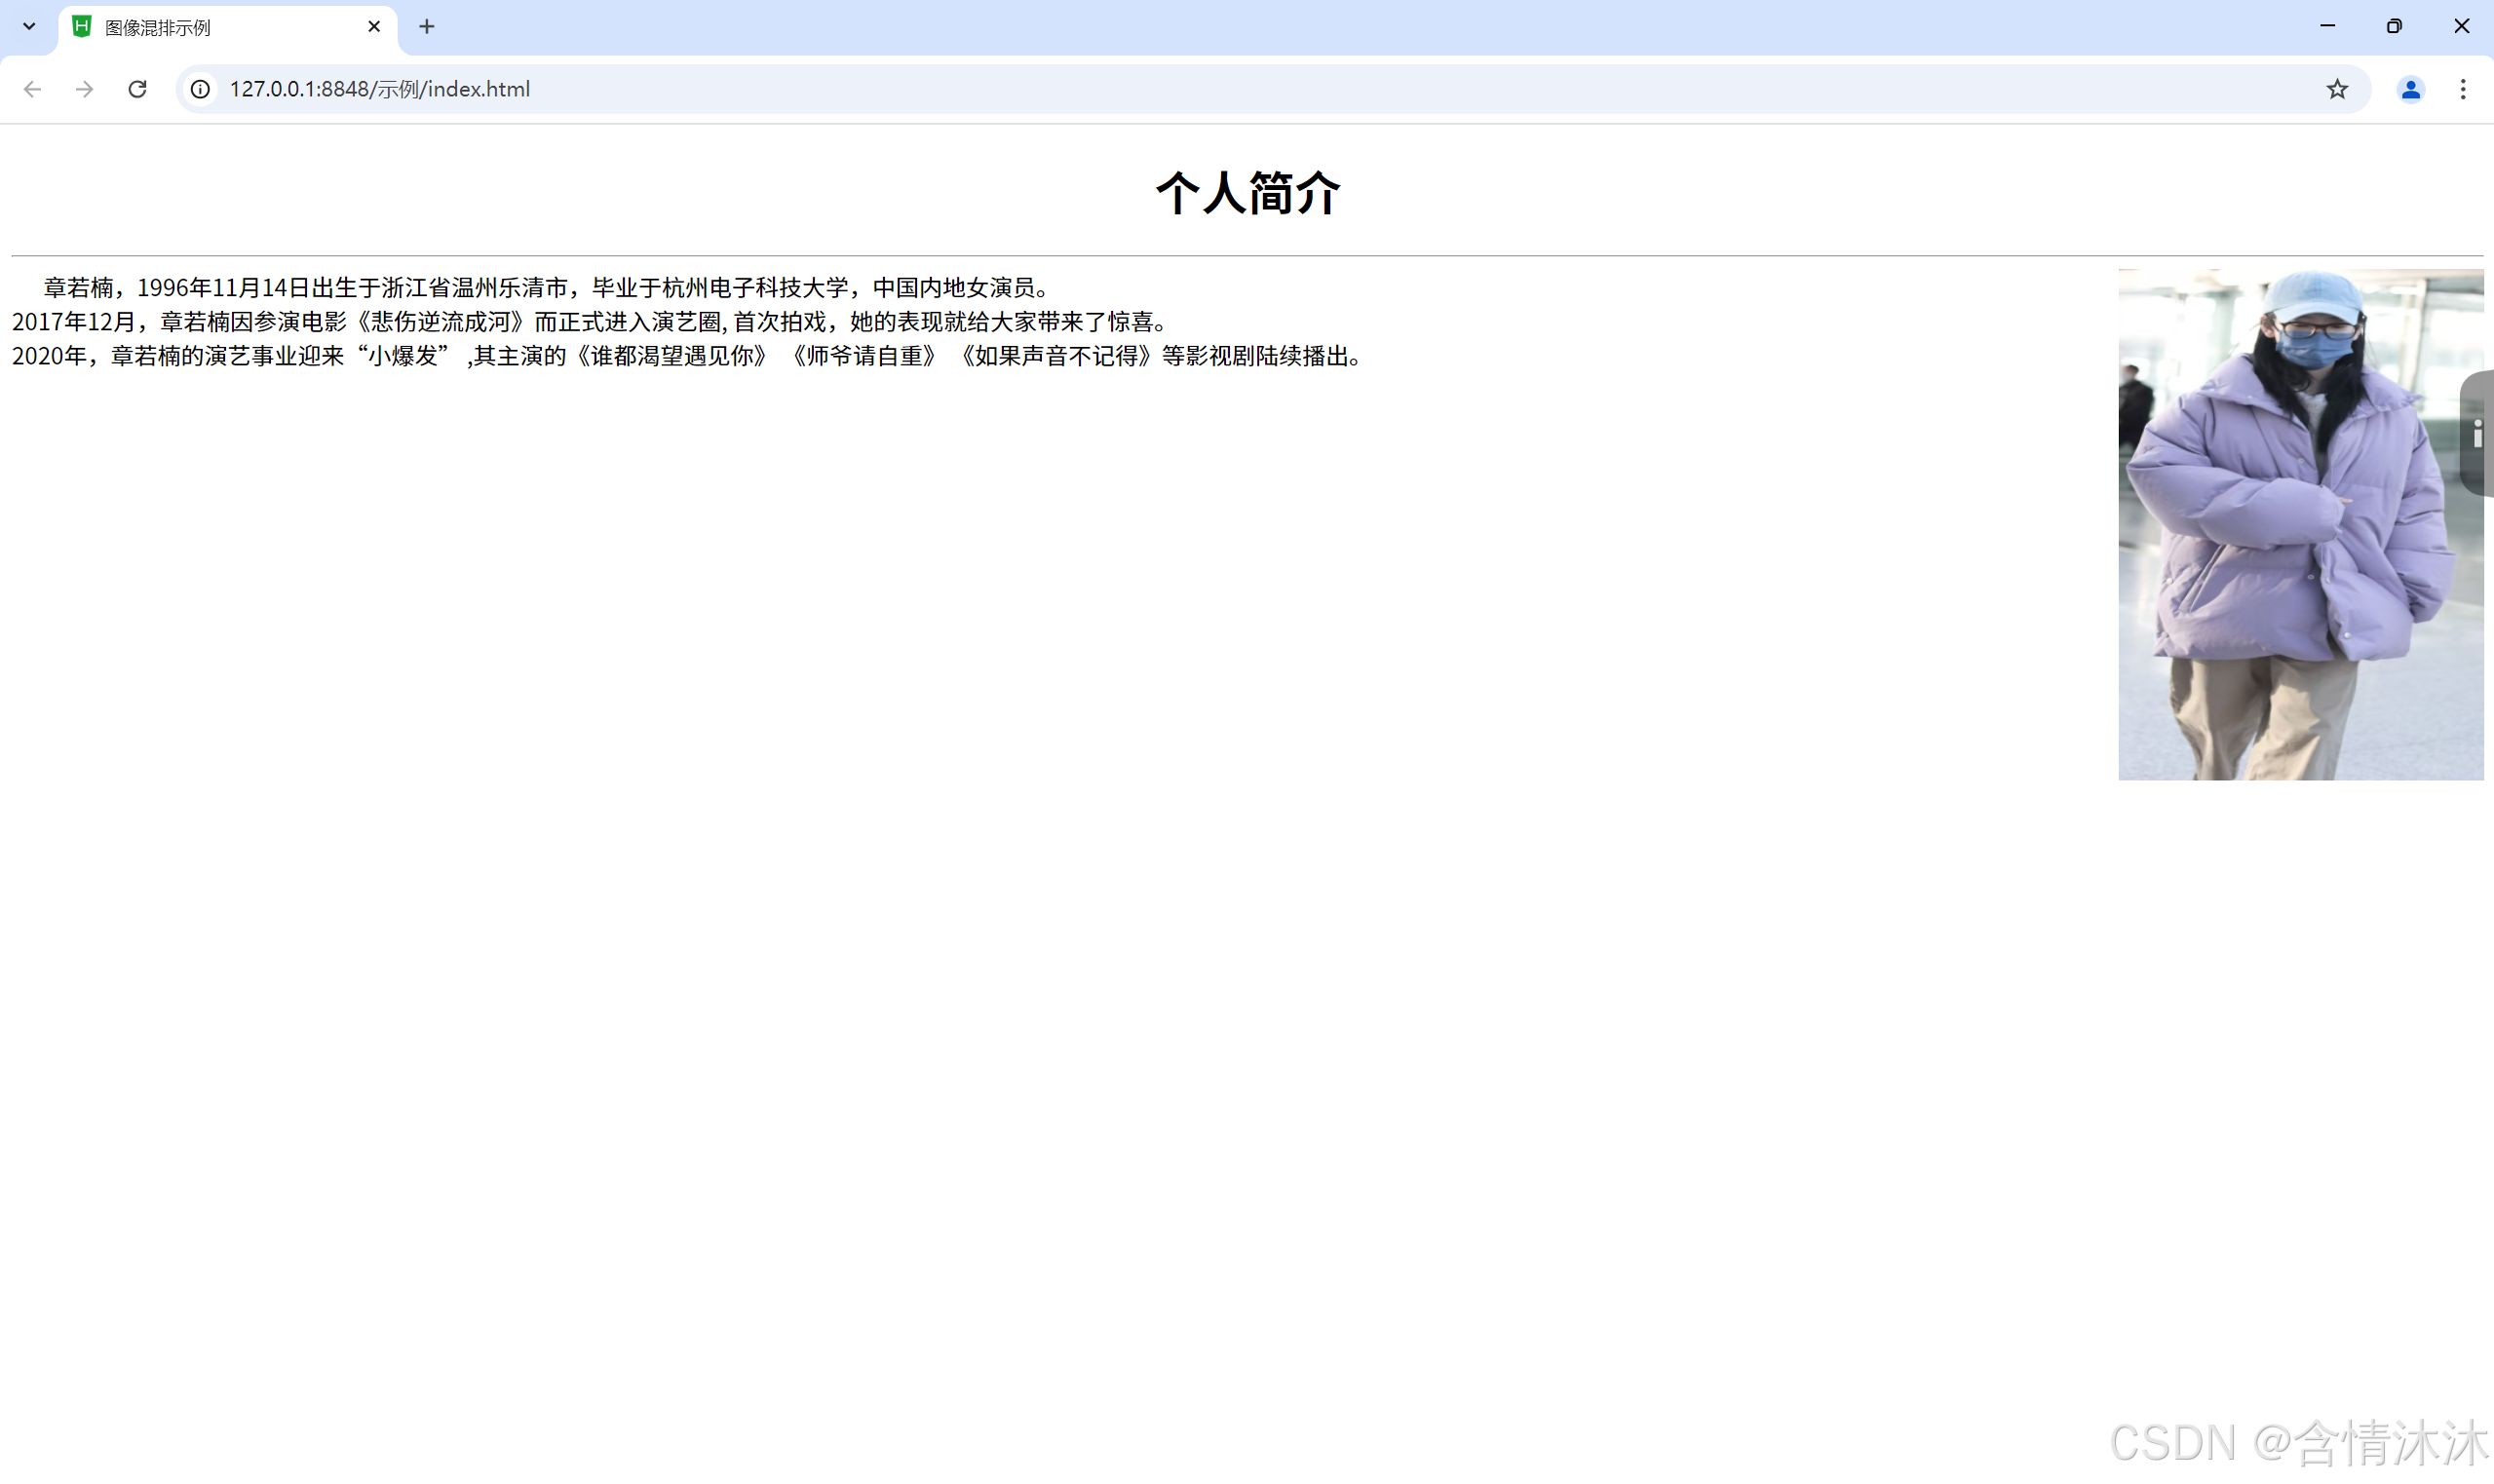The image size is (2494, 1484).
Task: Bookmark this page with the star icon
Action: coord(2336,89)
